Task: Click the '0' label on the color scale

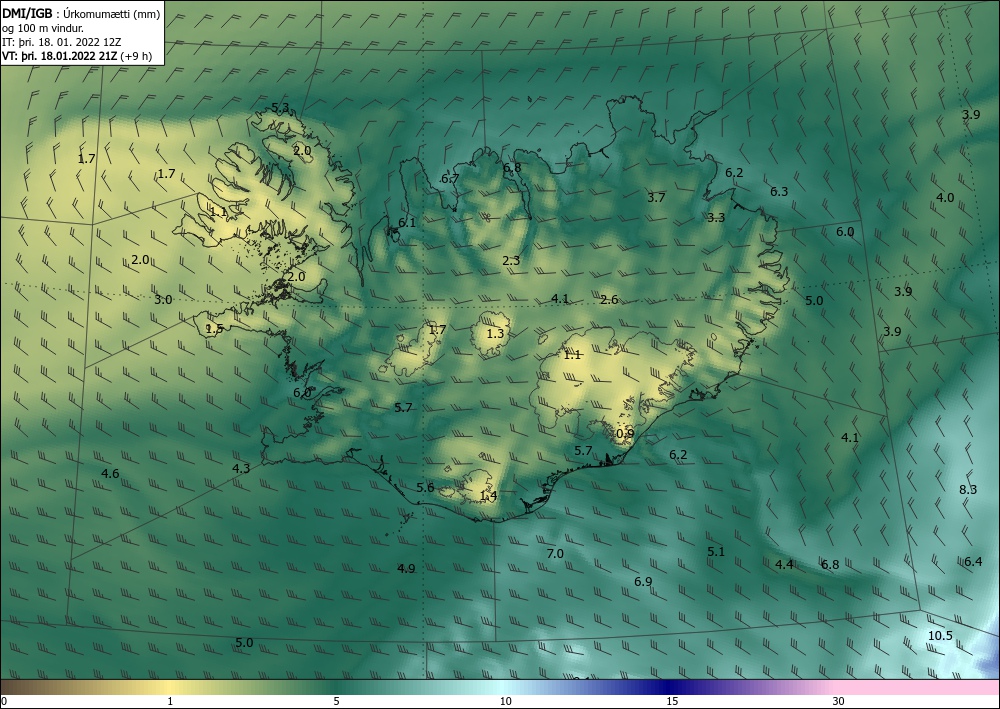Action: click(4, 701)
